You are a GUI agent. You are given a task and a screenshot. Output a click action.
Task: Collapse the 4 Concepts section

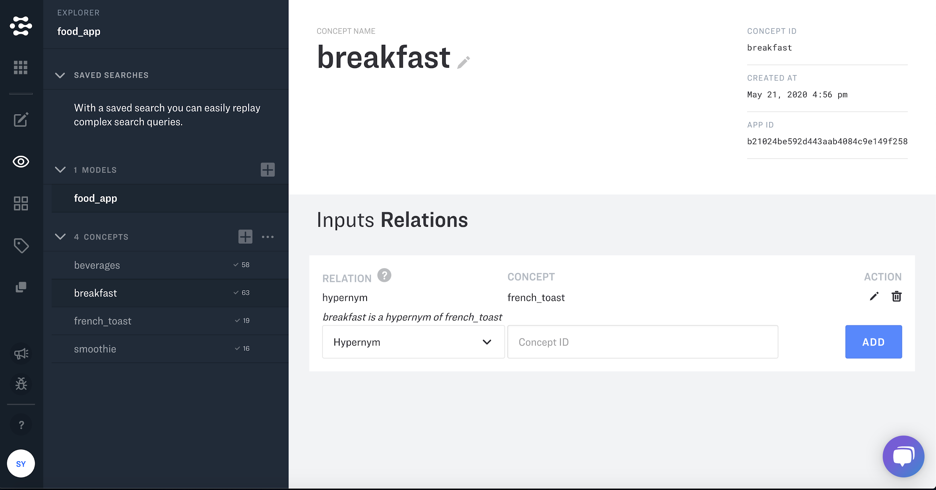tap(60, 237)
